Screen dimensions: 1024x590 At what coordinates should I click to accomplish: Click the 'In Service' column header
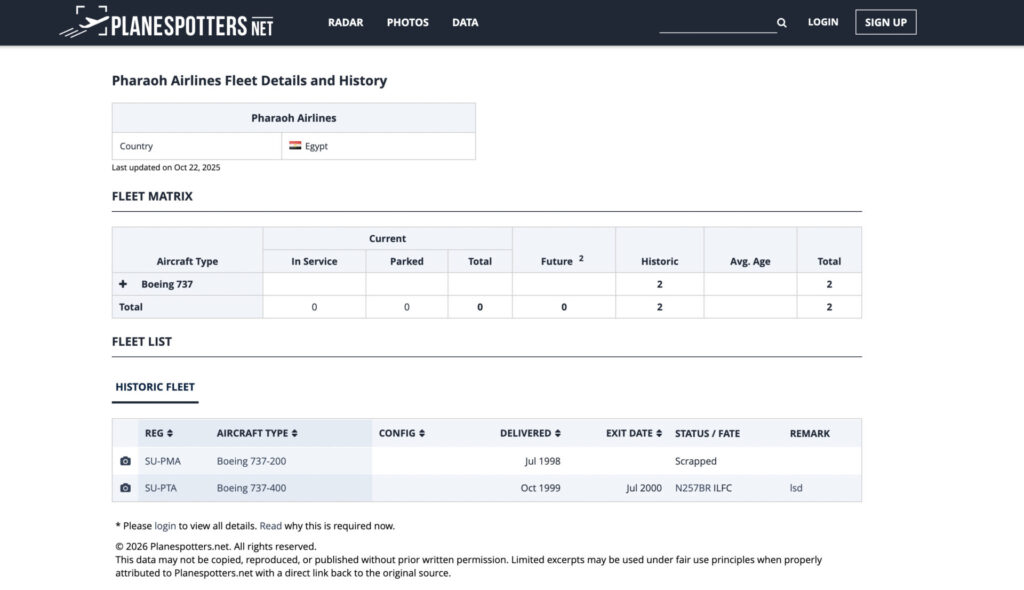click(314, 261)
